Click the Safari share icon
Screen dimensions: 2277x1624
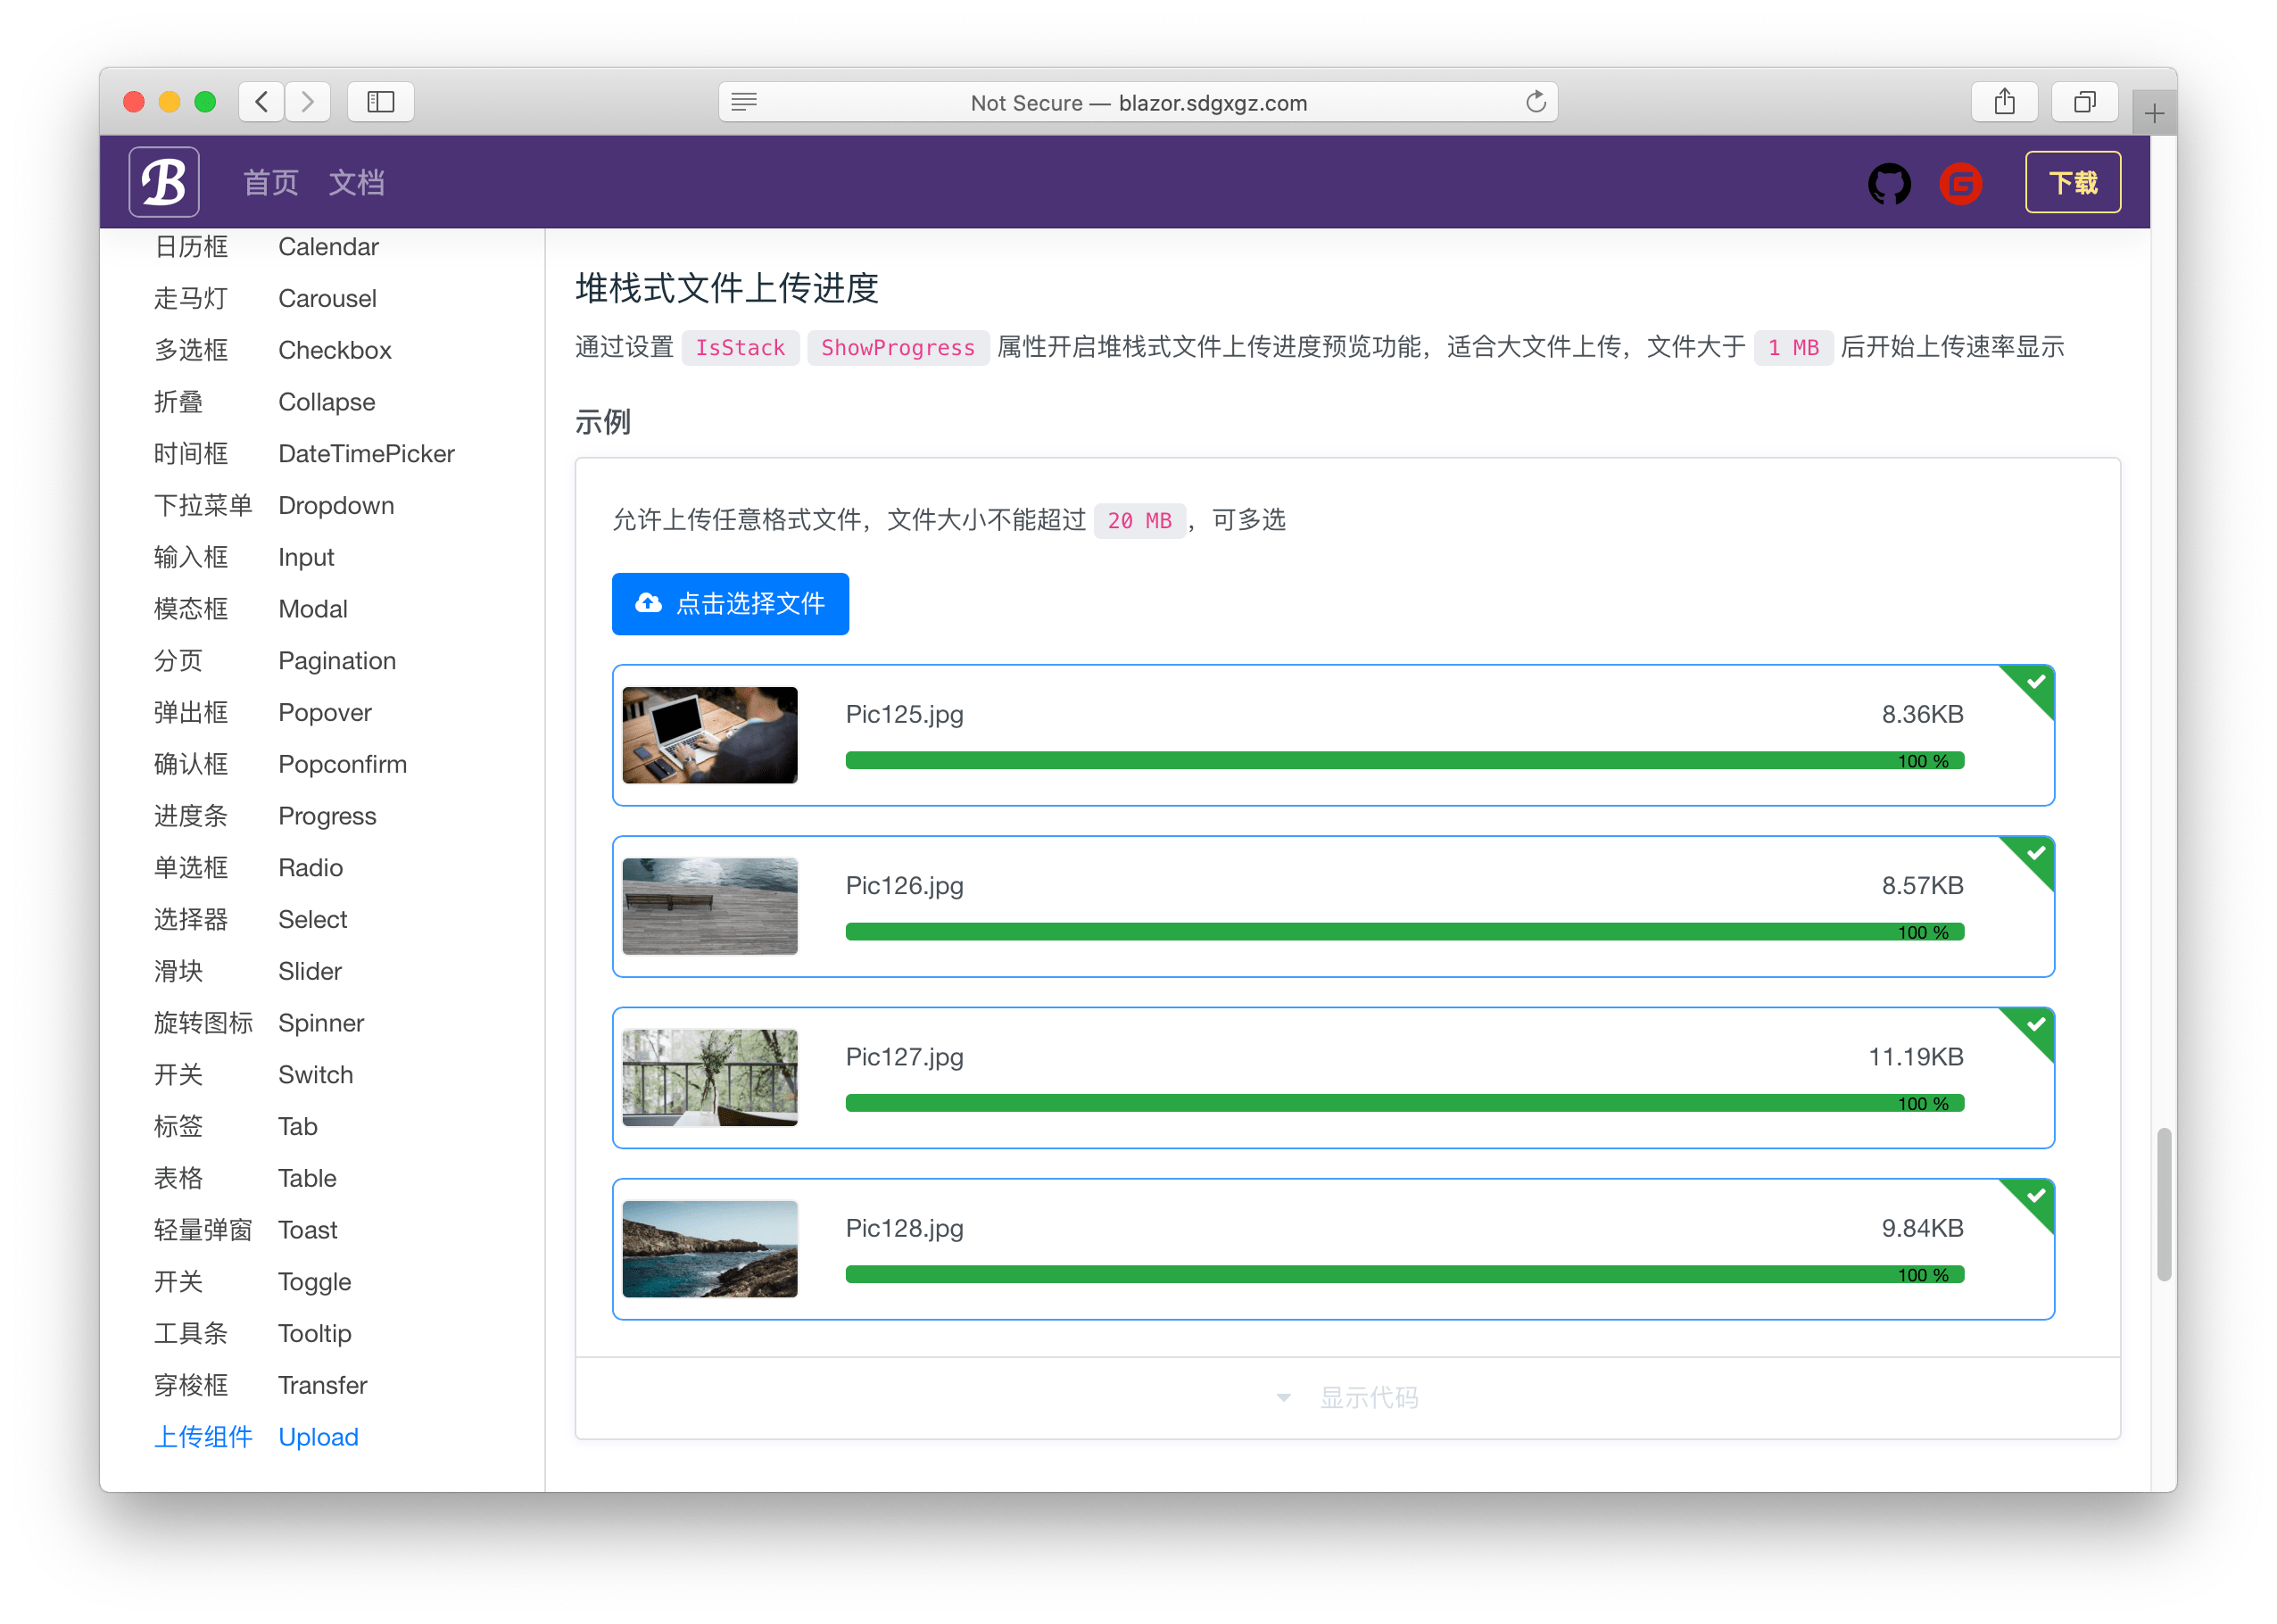(x=2004, y=102)
